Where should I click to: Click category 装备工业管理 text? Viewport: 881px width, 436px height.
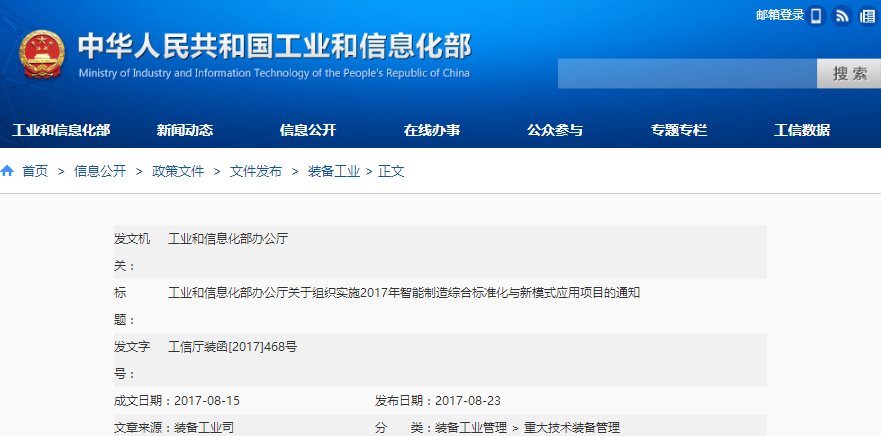(471, 428)
